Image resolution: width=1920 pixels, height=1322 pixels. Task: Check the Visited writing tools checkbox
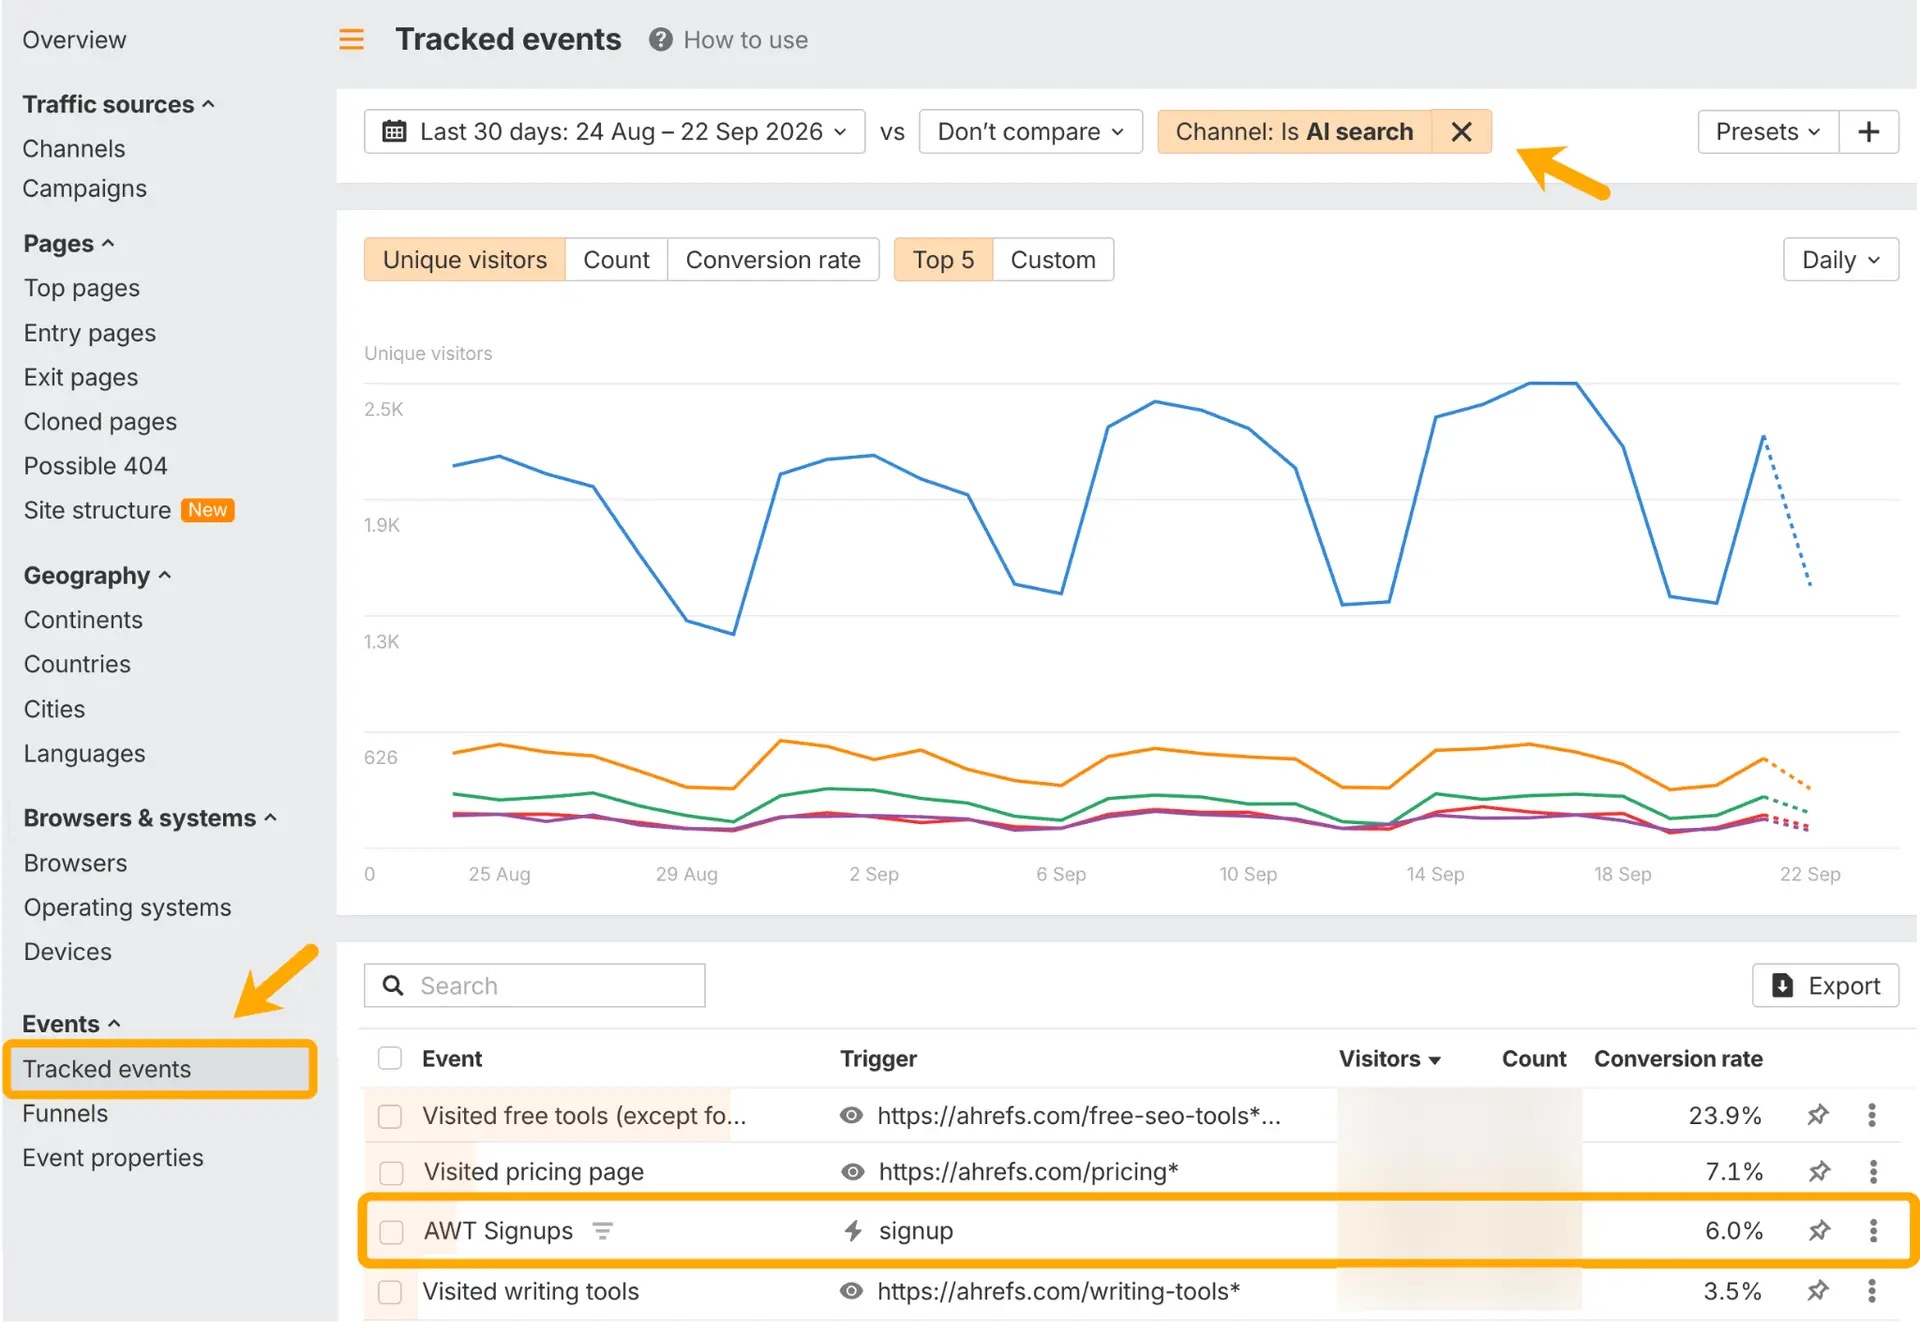[x=390, y=1292]
